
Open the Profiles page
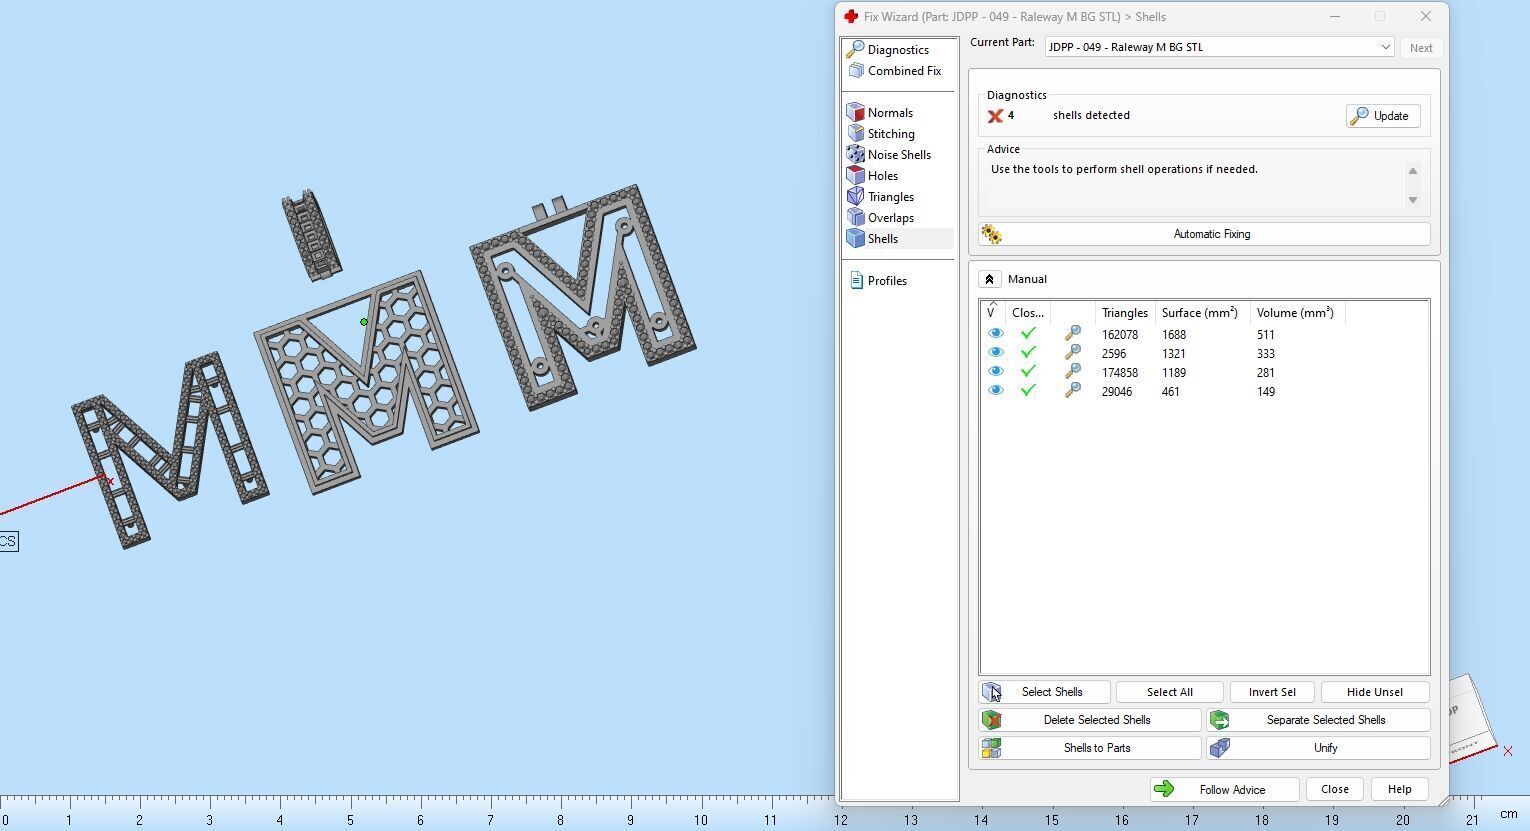click(x=878, y=281)
